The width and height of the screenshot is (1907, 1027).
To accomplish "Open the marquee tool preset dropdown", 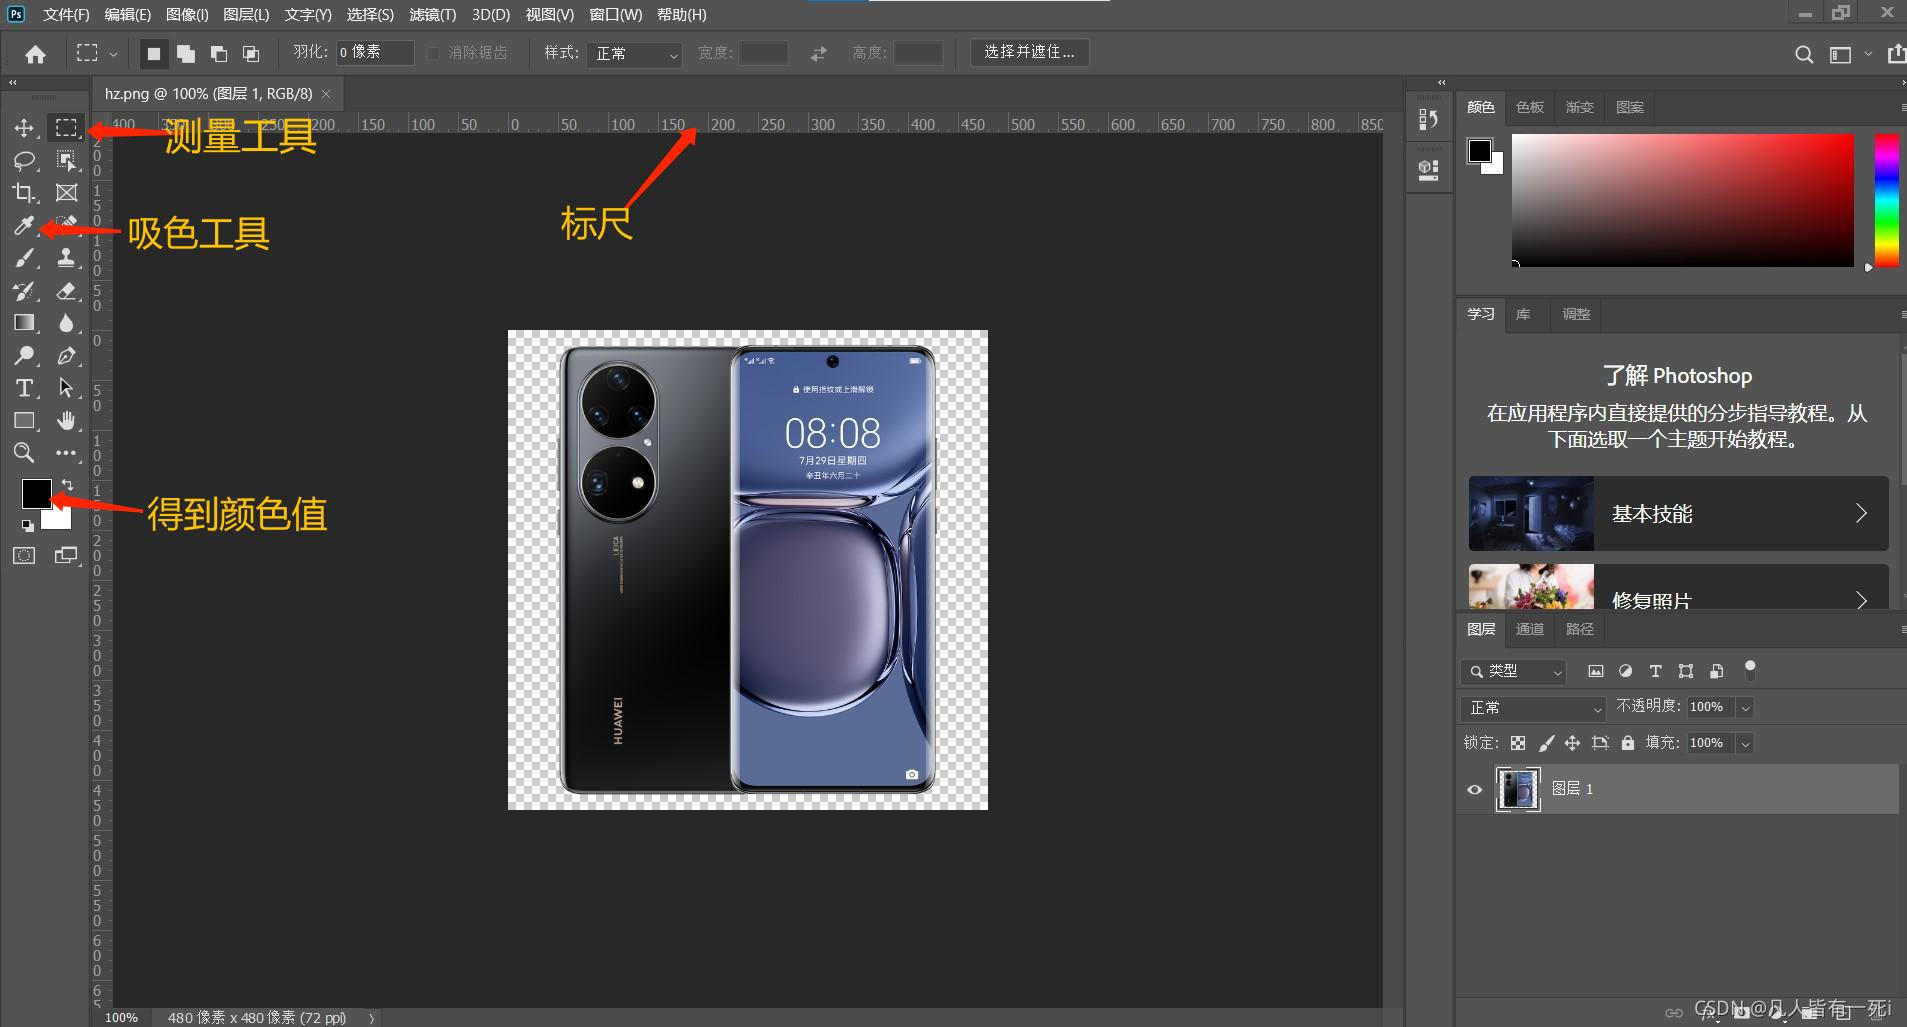I will [113, 54].
